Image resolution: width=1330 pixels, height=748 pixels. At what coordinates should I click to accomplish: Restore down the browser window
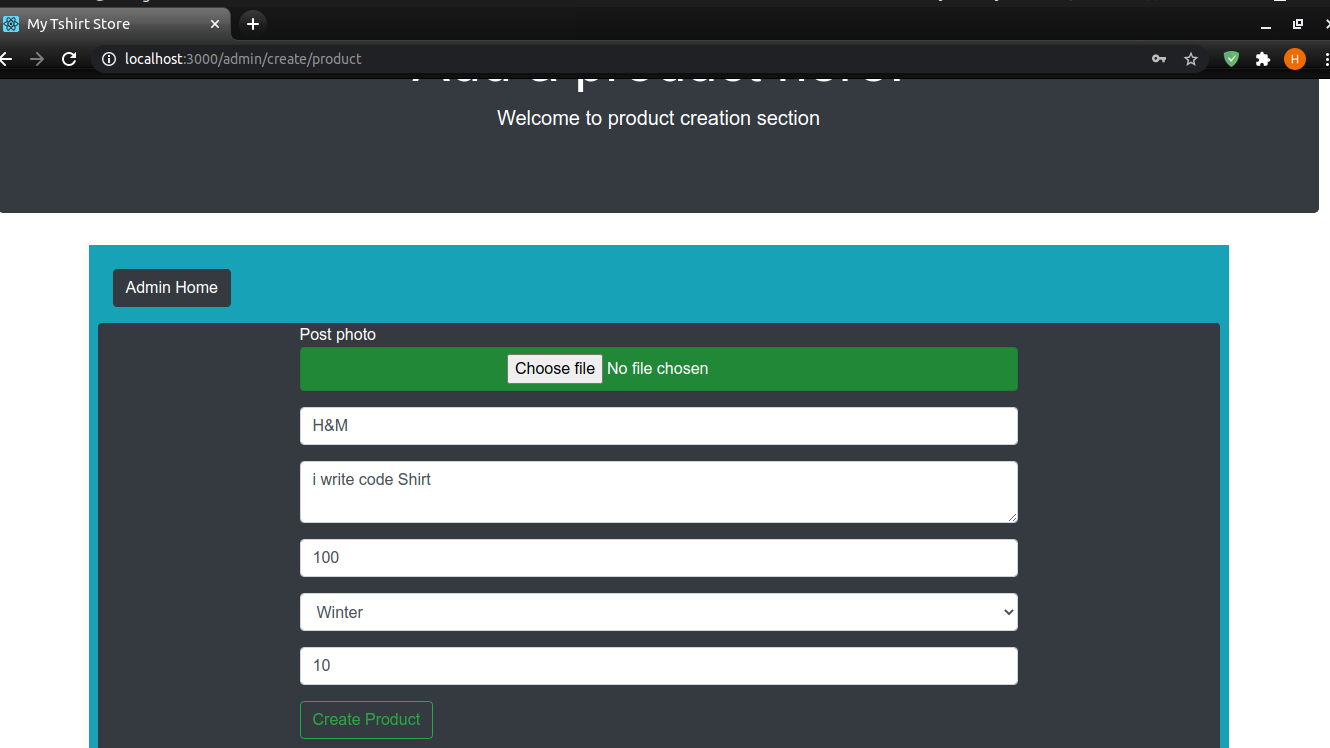coord(1298,24)
